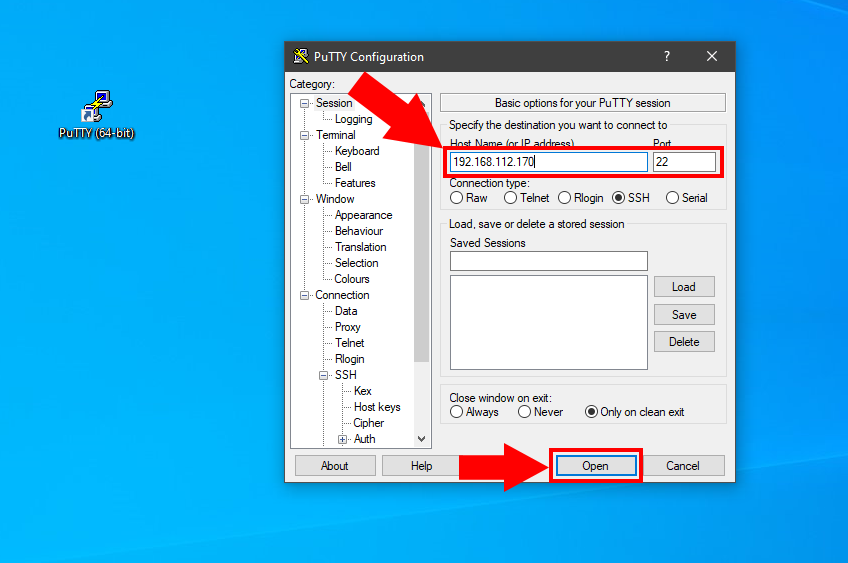
Task: Collapse the Connection tree node
Action: coord(304,295)
